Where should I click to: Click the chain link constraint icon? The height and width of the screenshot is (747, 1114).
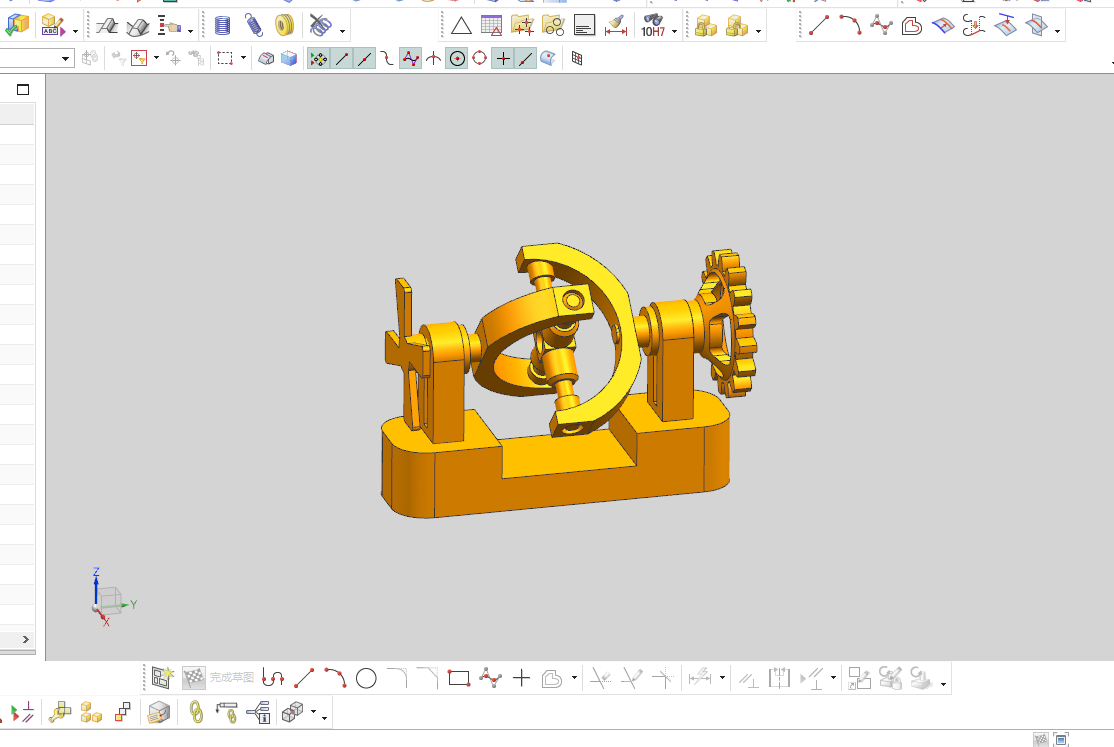(196, 712)
